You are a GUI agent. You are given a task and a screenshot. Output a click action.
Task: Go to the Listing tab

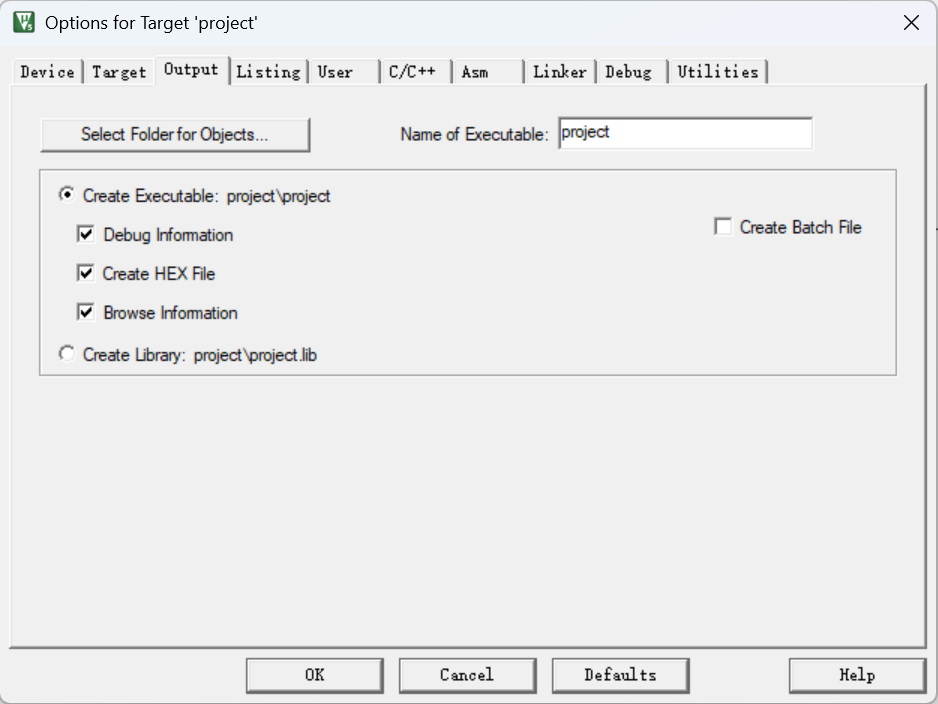[x=269, y=72]
